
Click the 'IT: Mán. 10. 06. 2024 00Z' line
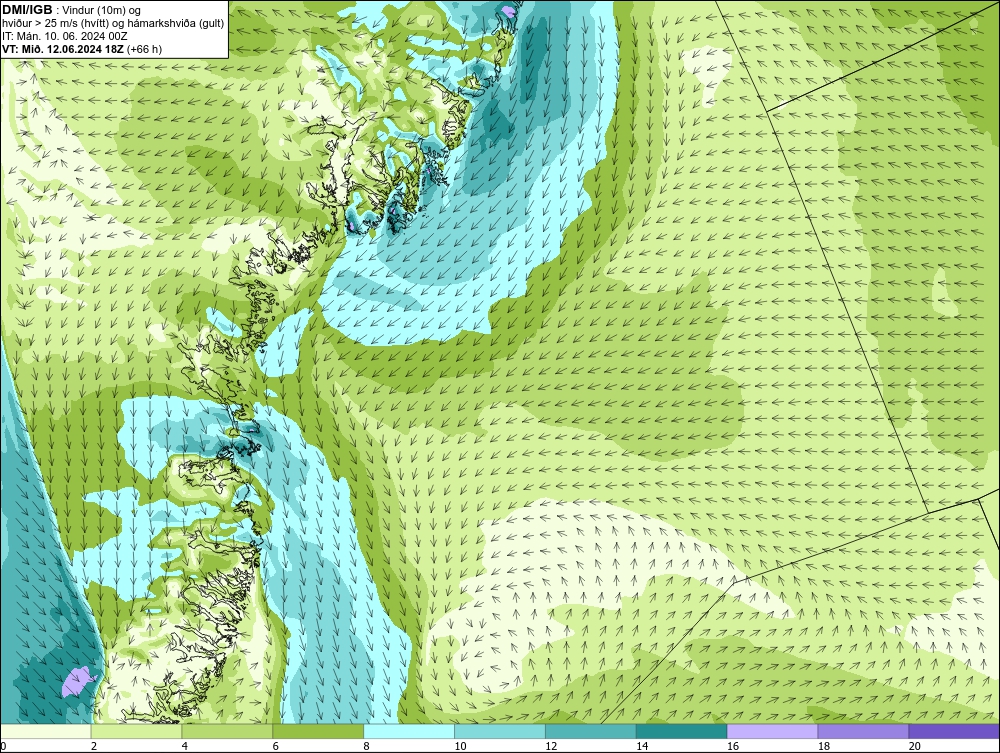pyautogui.click(x=64, y=36)
